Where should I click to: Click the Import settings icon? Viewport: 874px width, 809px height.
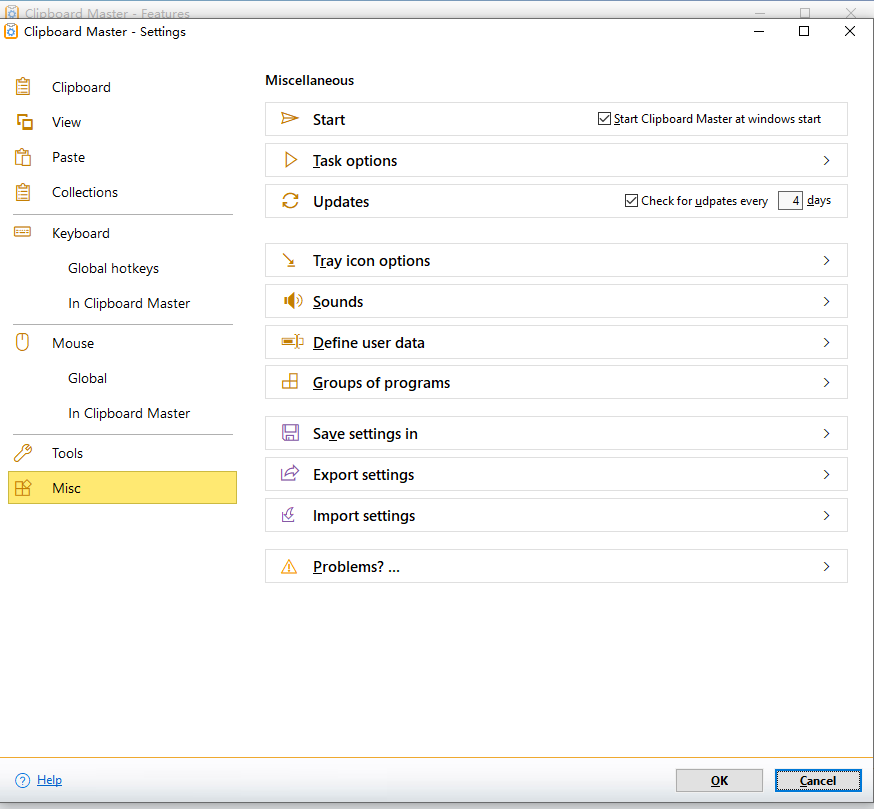289,515
